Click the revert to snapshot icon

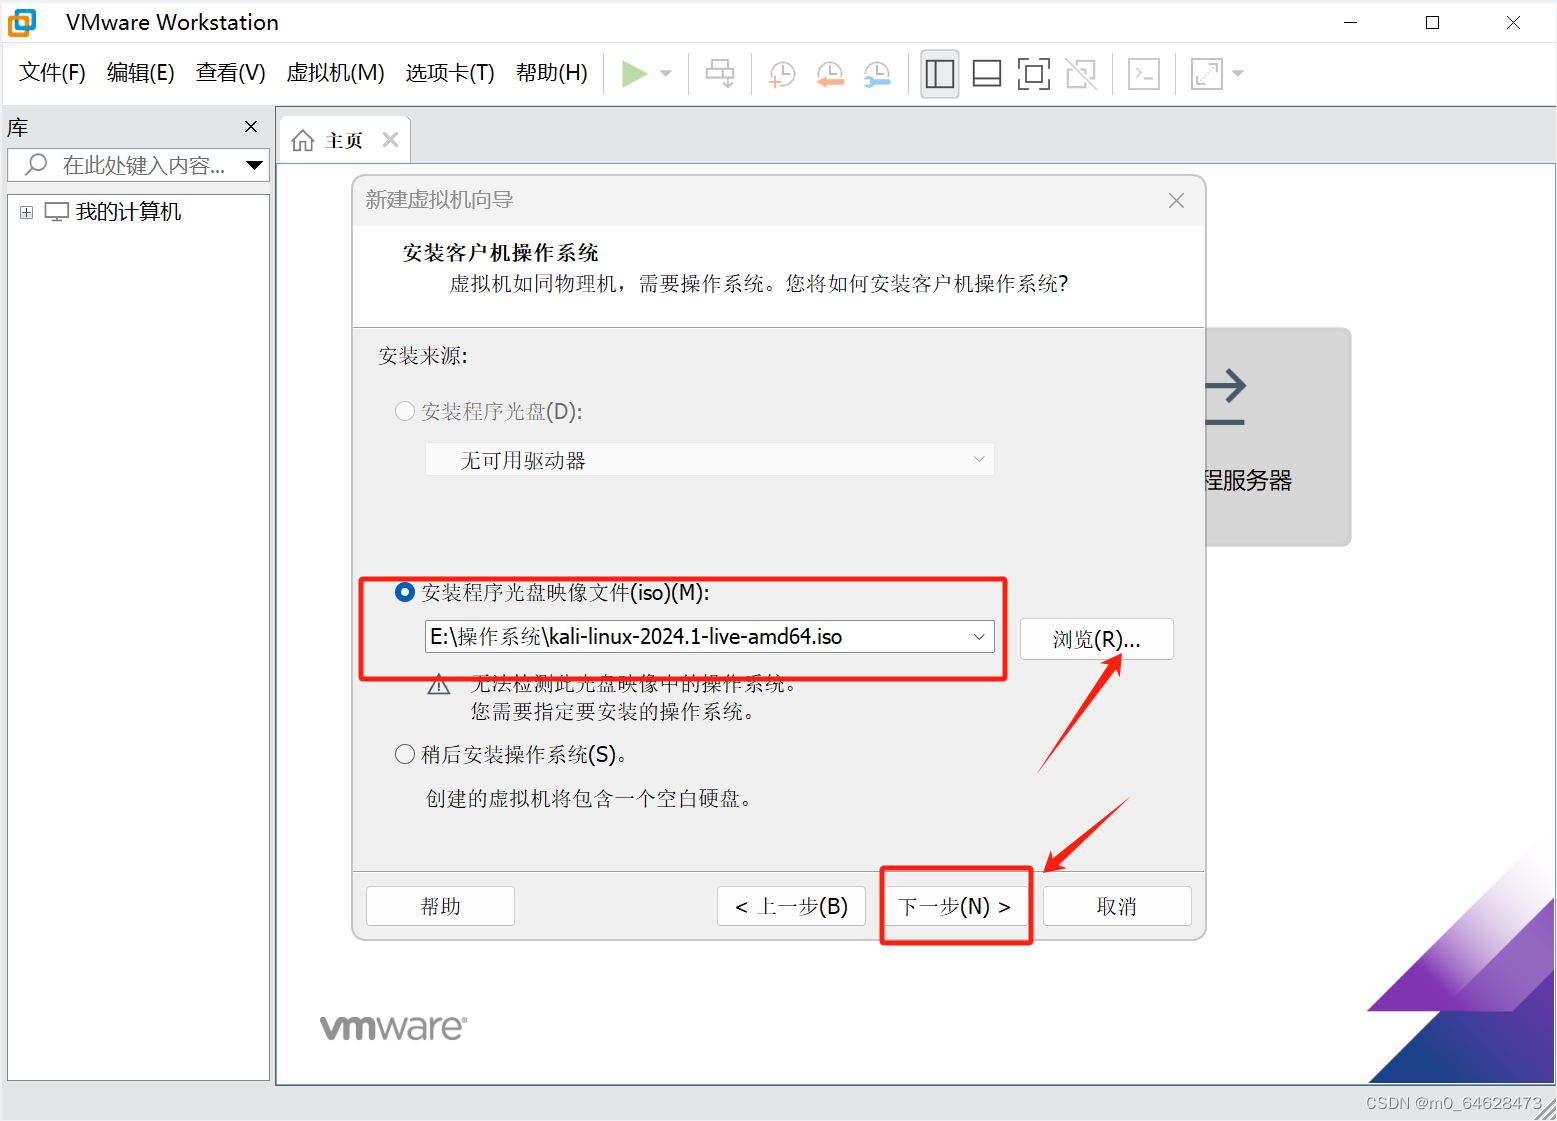point(829,74)
